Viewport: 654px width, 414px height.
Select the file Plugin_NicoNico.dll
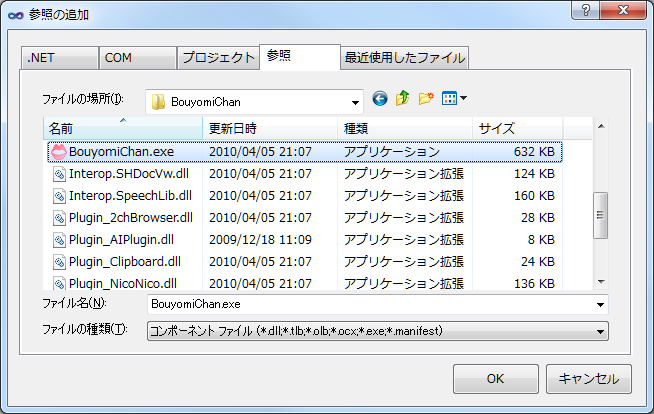point(123,284)
